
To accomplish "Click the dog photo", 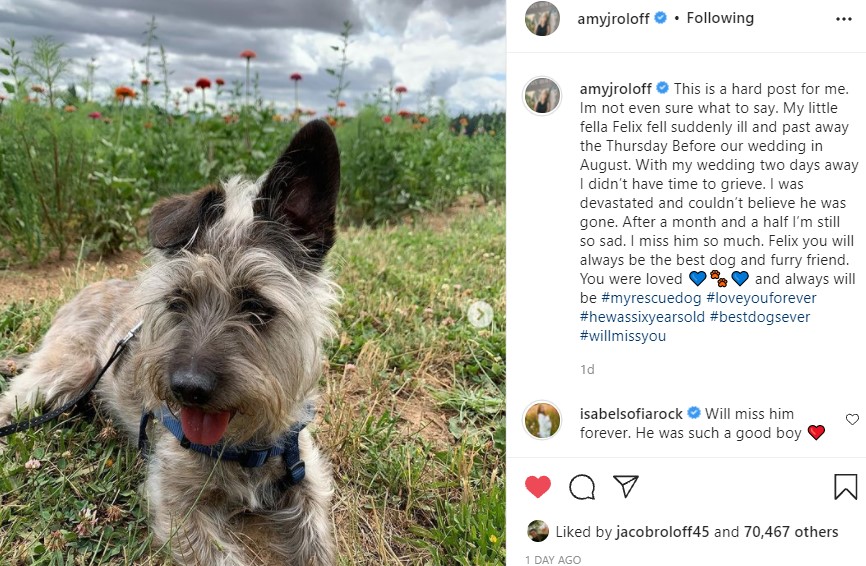I will 253,283.
